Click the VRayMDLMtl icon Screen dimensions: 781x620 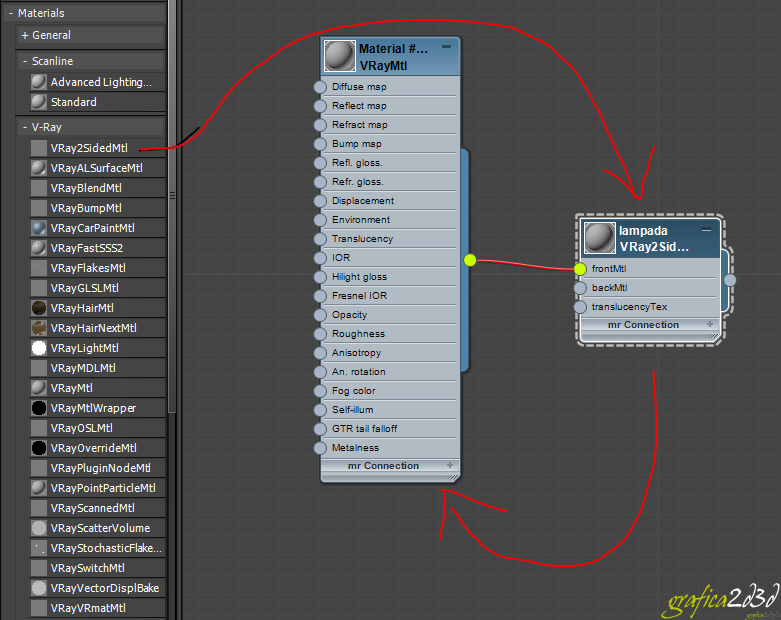tap(39, 368)
